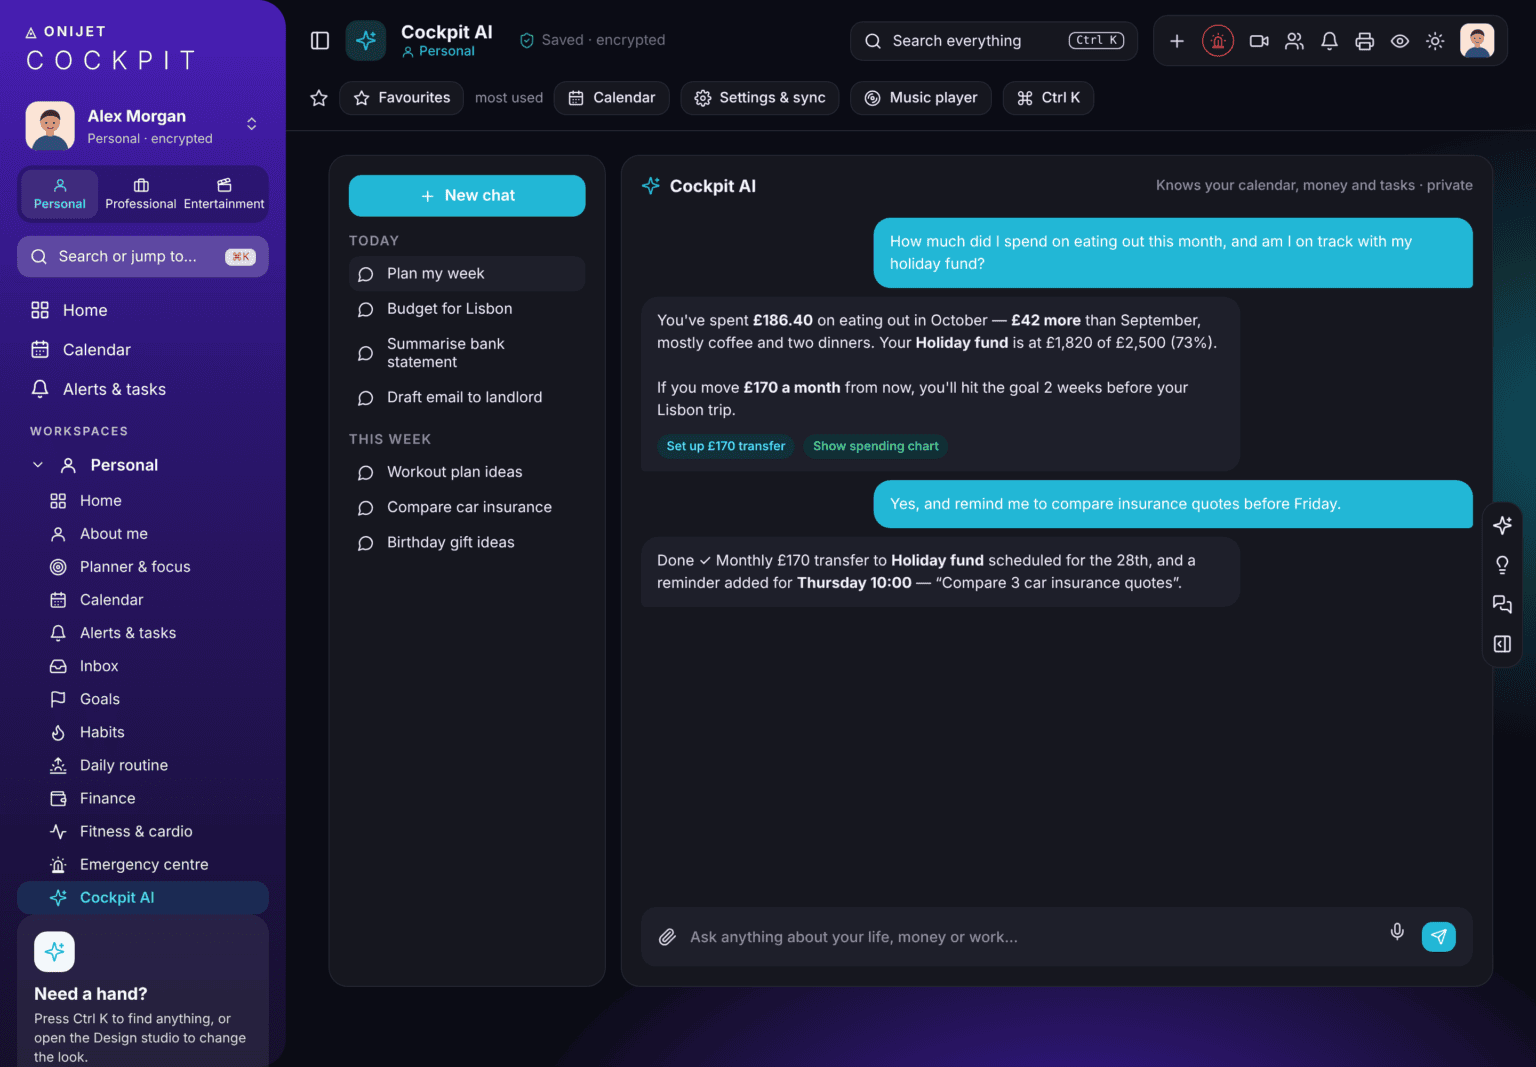Open Finance in Personal workspace
This screenshot has width=1536, height=1067.
(143, 799)
